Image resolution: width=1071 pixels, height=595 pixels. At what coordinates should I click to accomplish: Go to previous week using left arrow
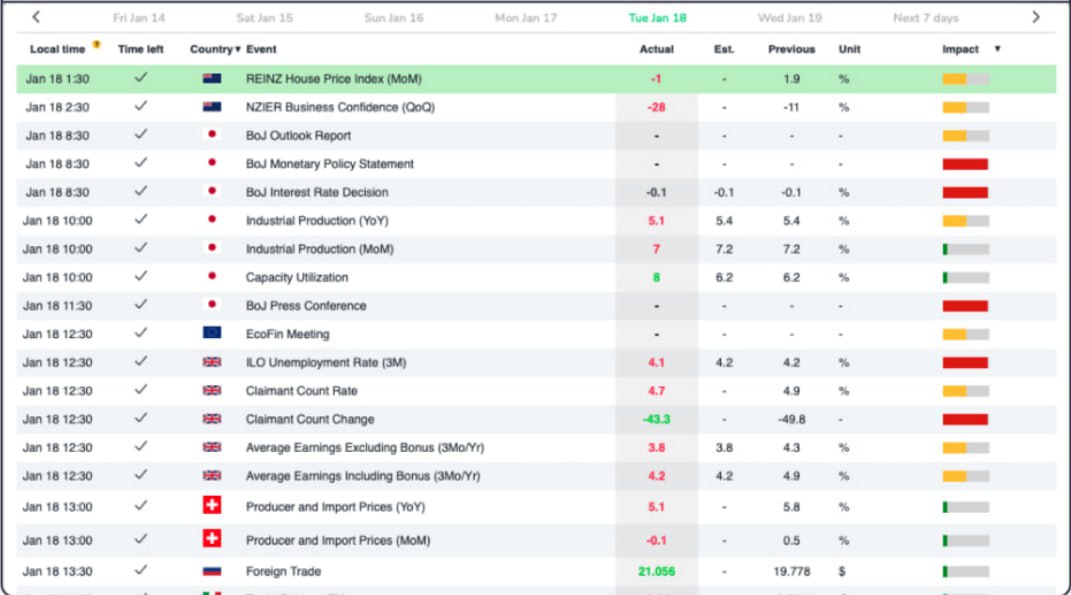pos(36,17)
